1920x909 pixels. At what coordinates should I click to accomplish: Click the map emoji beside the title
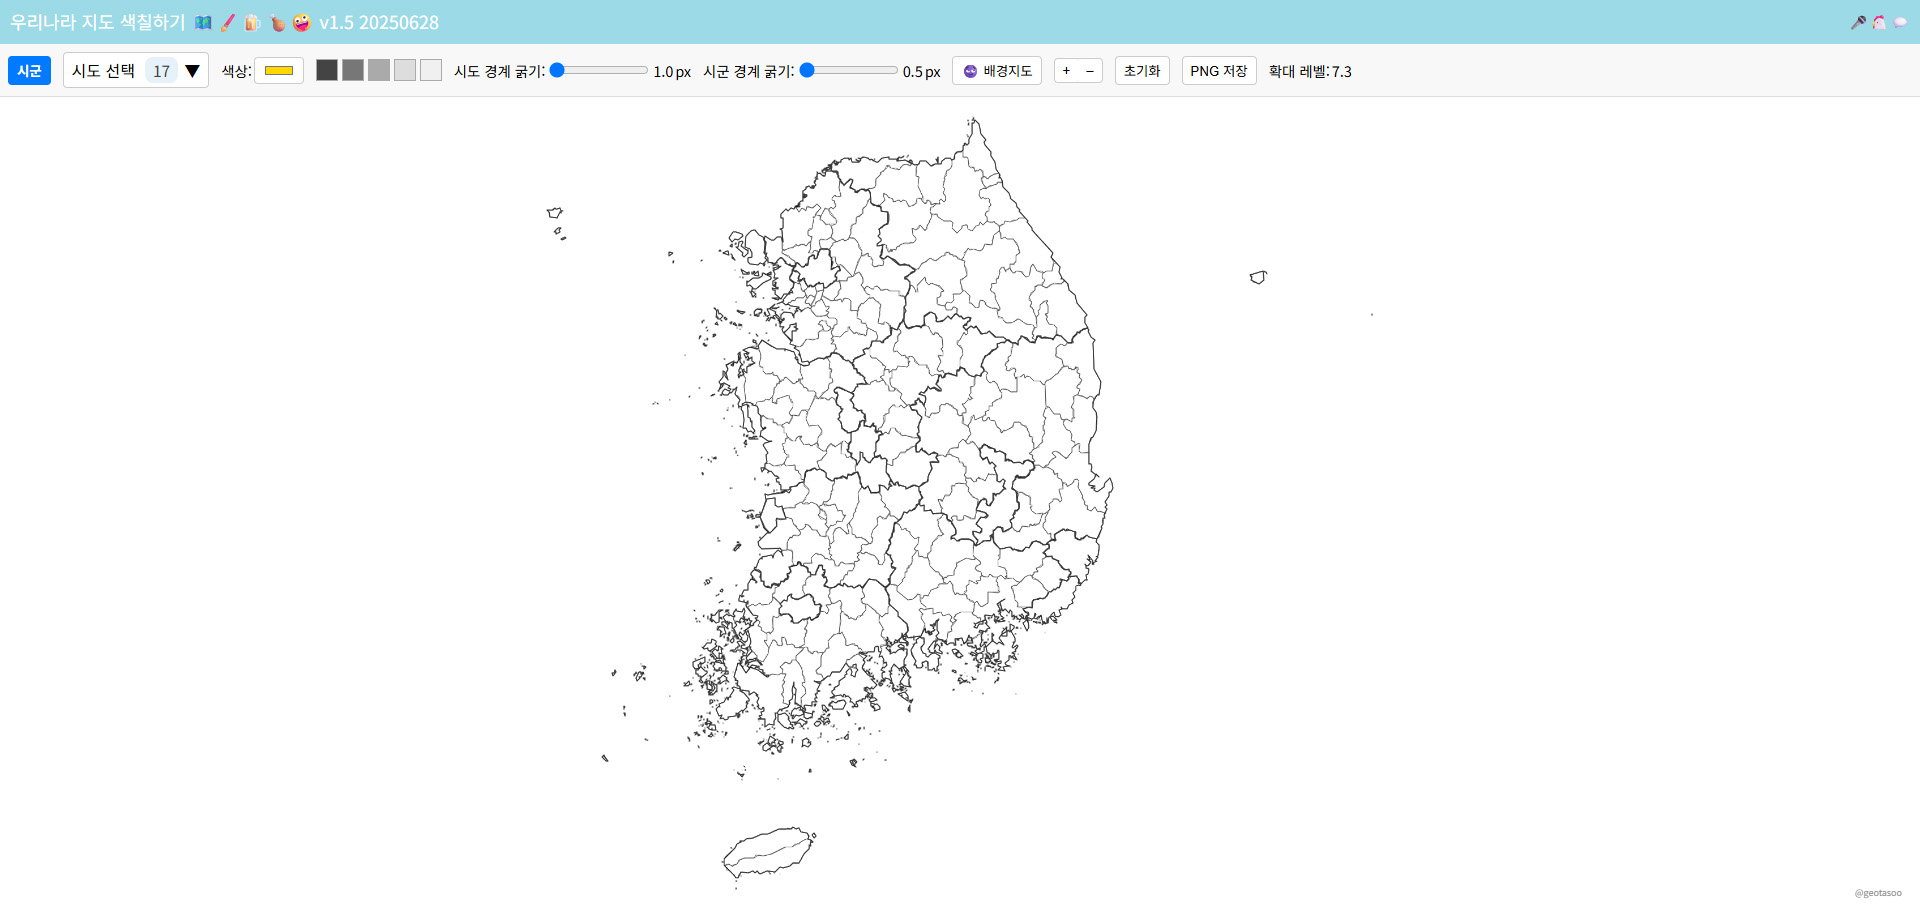pyautogui.click(x=203, y=22)
